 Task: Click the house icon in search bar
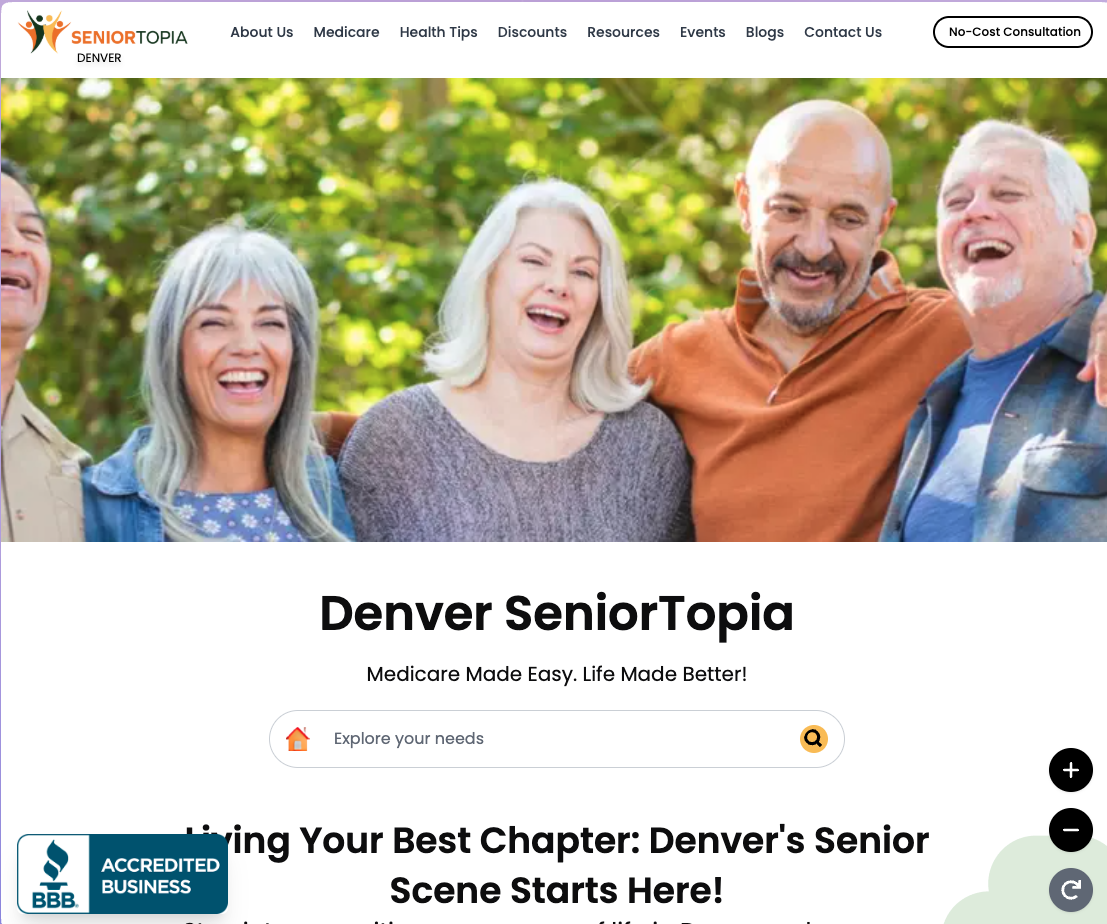(298, 738)
